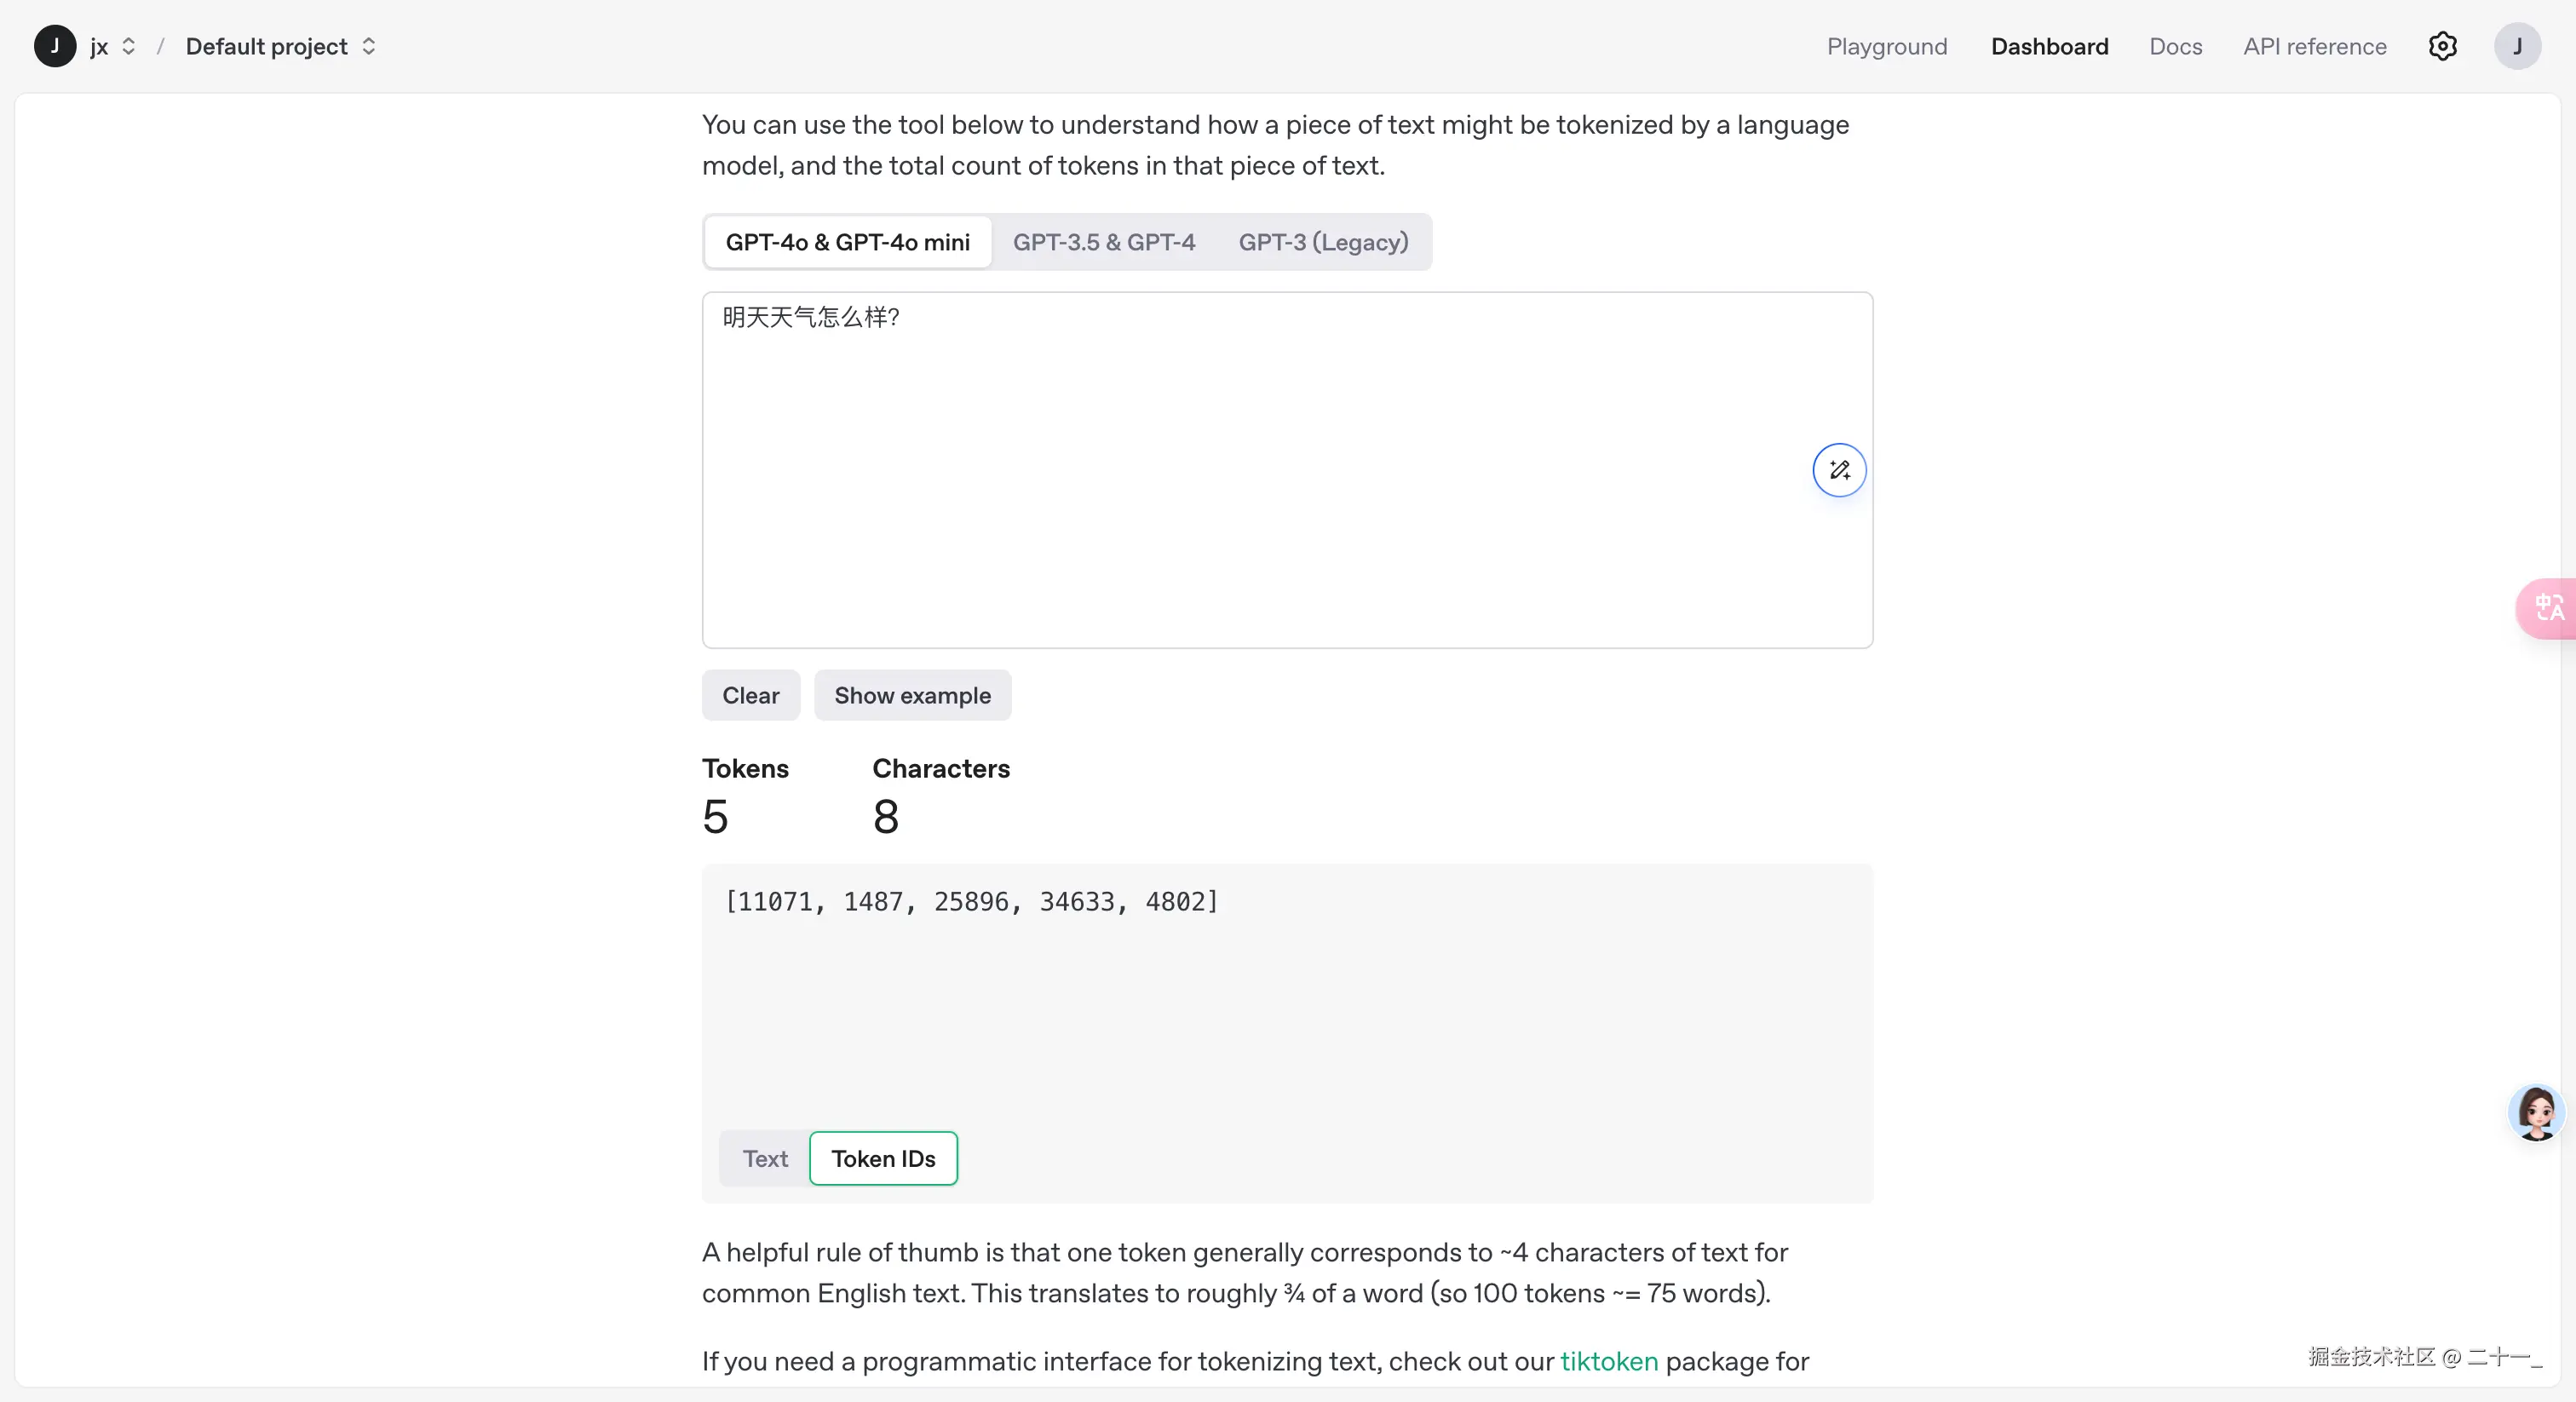Expand the jx organization switcher

112,46
